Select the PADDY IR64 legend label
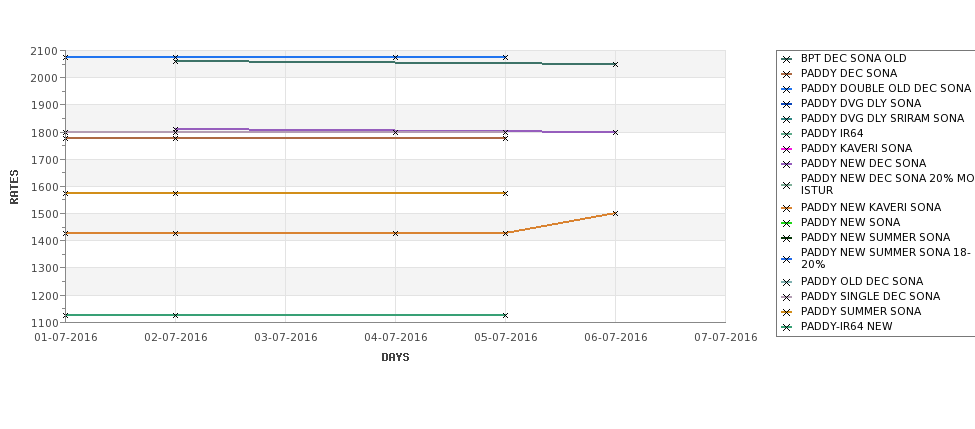 (832, 133)
